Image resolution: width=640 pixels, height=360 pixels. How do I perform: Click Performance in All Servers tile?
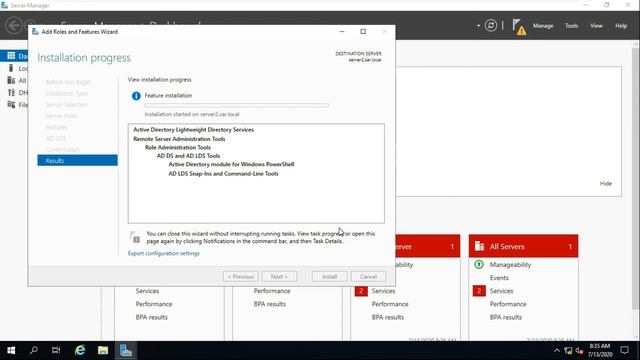click(508, 304)
